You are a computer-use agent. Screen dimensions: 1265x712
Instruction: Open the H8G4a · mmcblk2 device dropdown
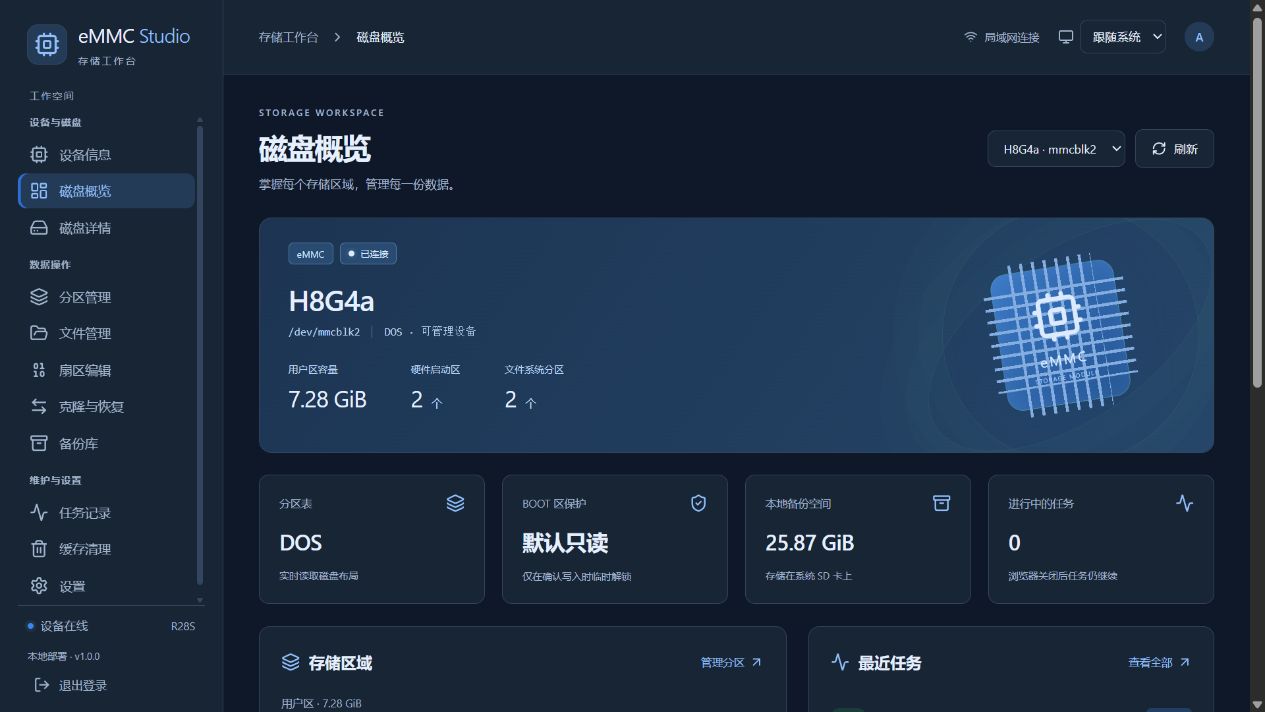tap(1056, 149)
